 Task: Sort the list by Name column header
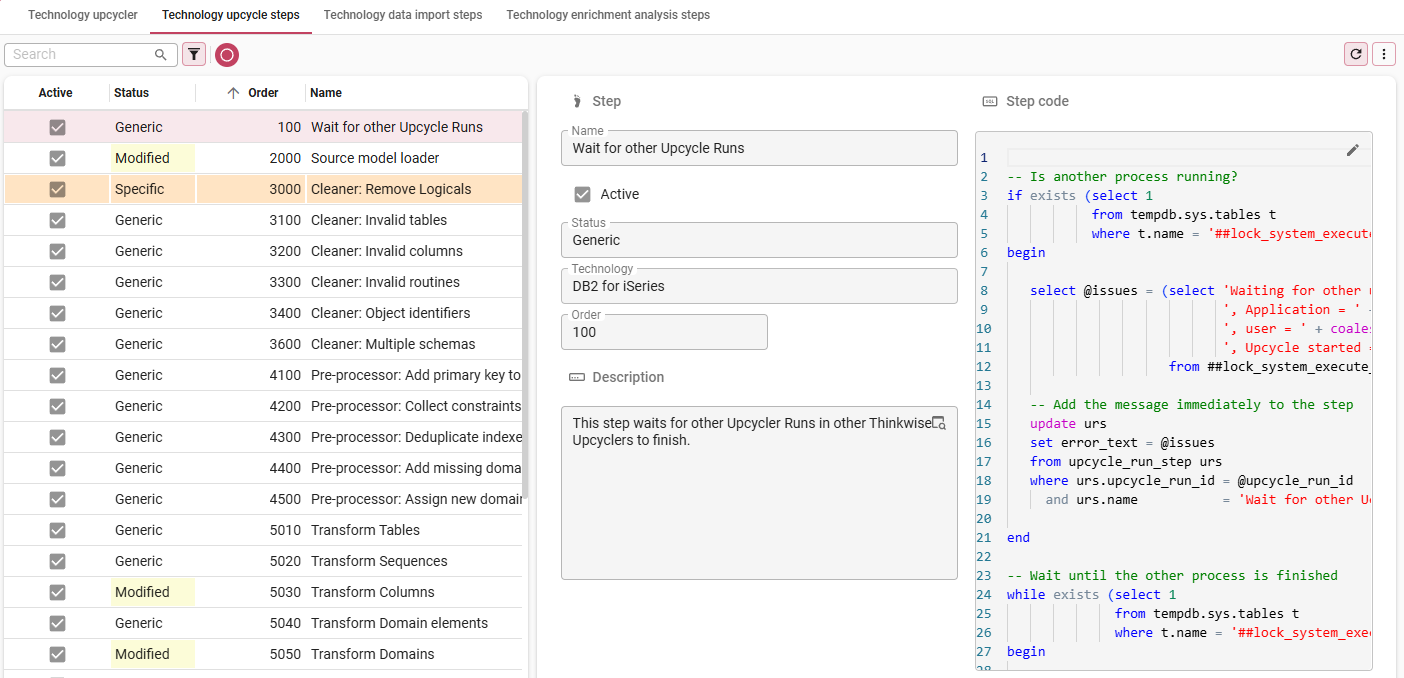pyautogui.click(x=326, y=93)
